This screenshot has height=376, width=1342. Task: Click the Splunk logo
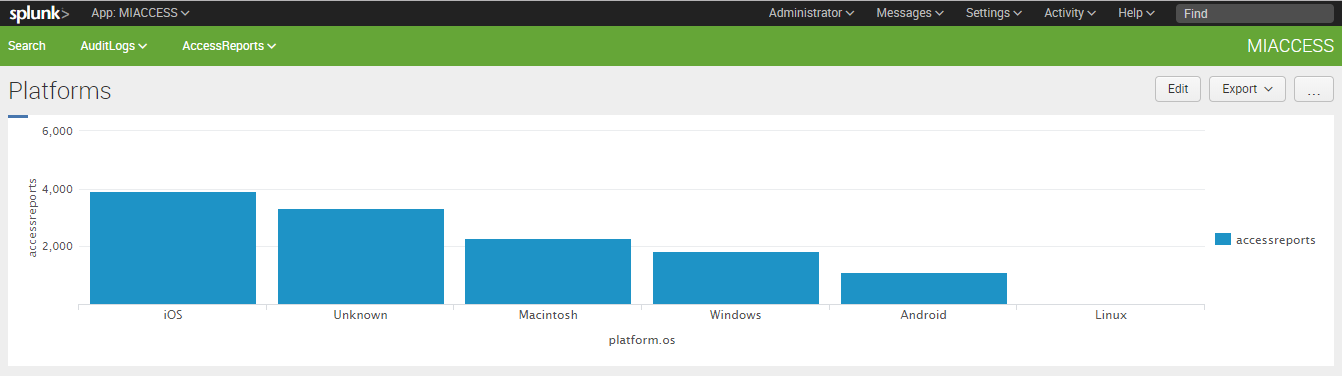(39, 13)
